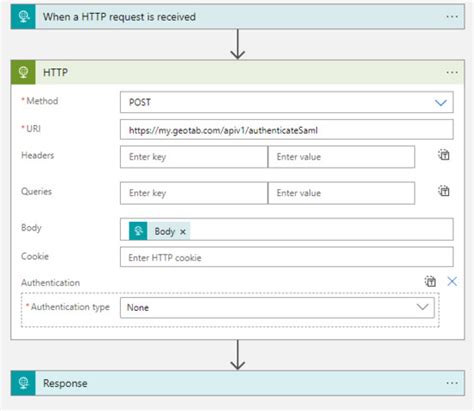Expand the When a HTTP request is received card
This screenshot has width=474, height=411.
(237, 17)
